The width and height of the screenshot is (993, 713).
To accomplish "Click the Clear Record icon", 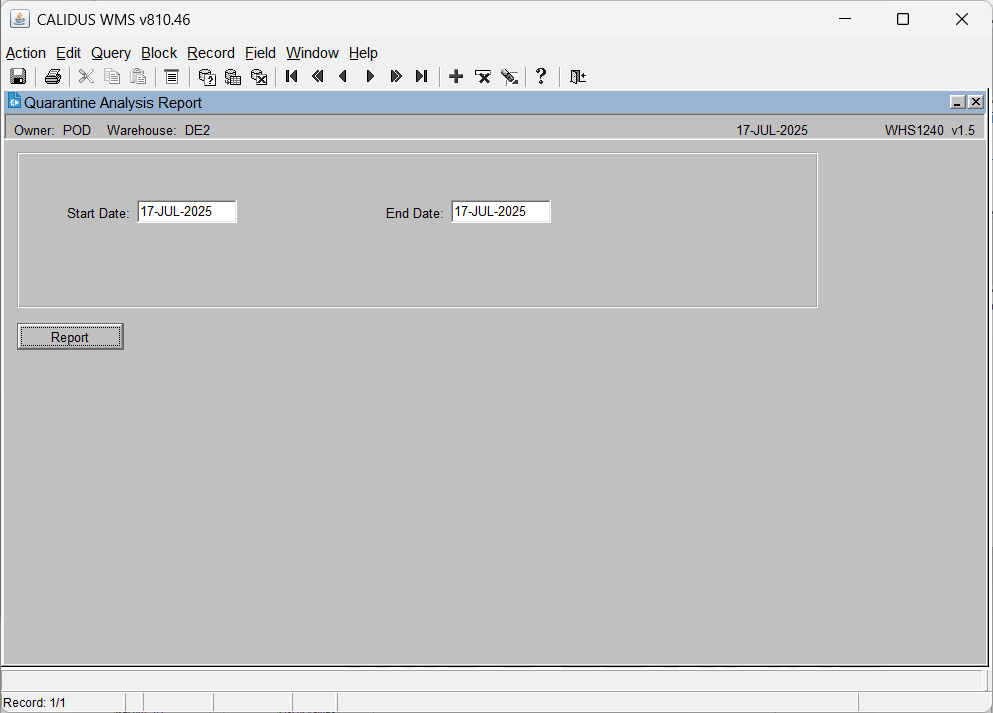I will (509, 77).
